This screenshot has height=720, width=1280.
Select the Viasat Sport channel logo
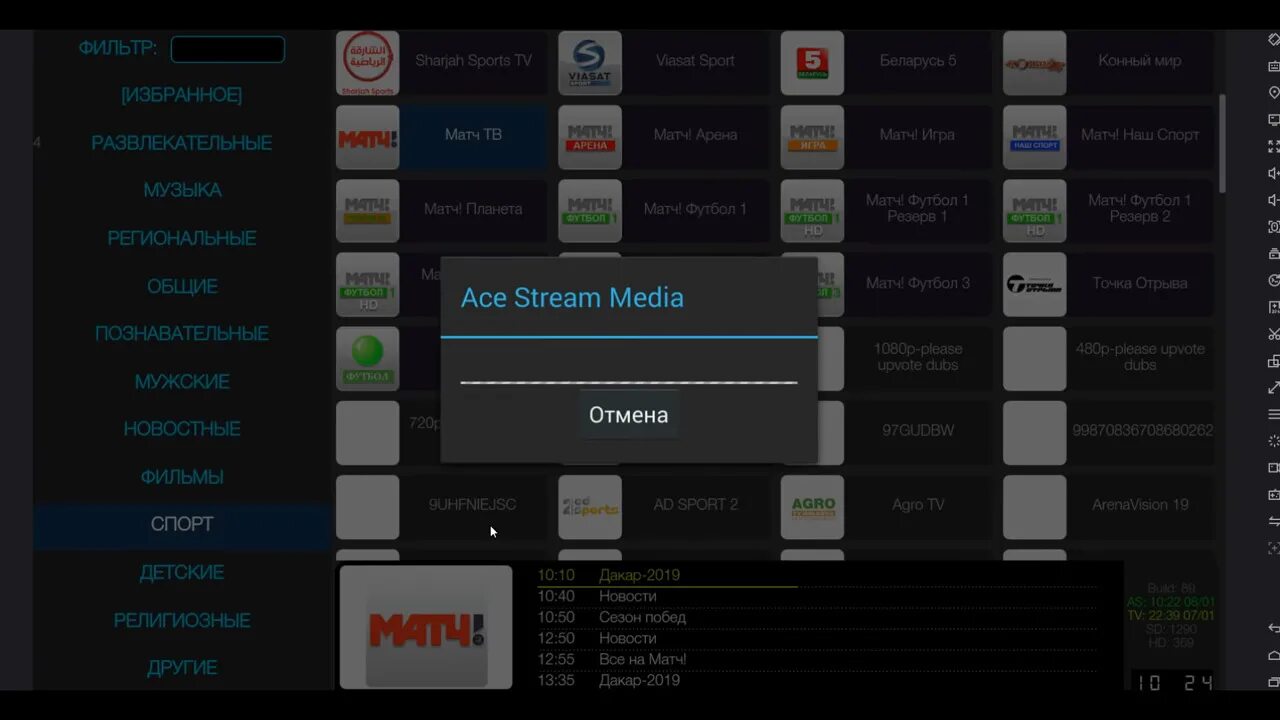(590, 61)
